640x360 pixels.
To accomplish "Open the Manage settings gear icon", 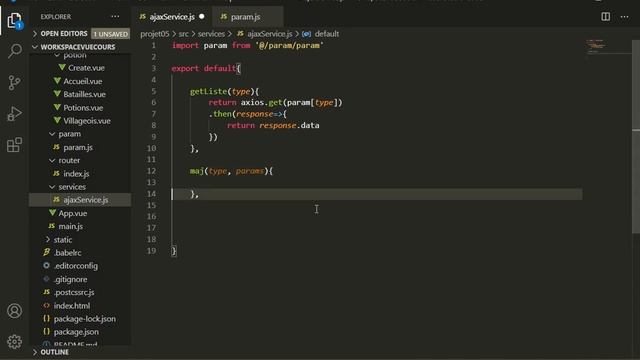I will [x=15, y=342].
